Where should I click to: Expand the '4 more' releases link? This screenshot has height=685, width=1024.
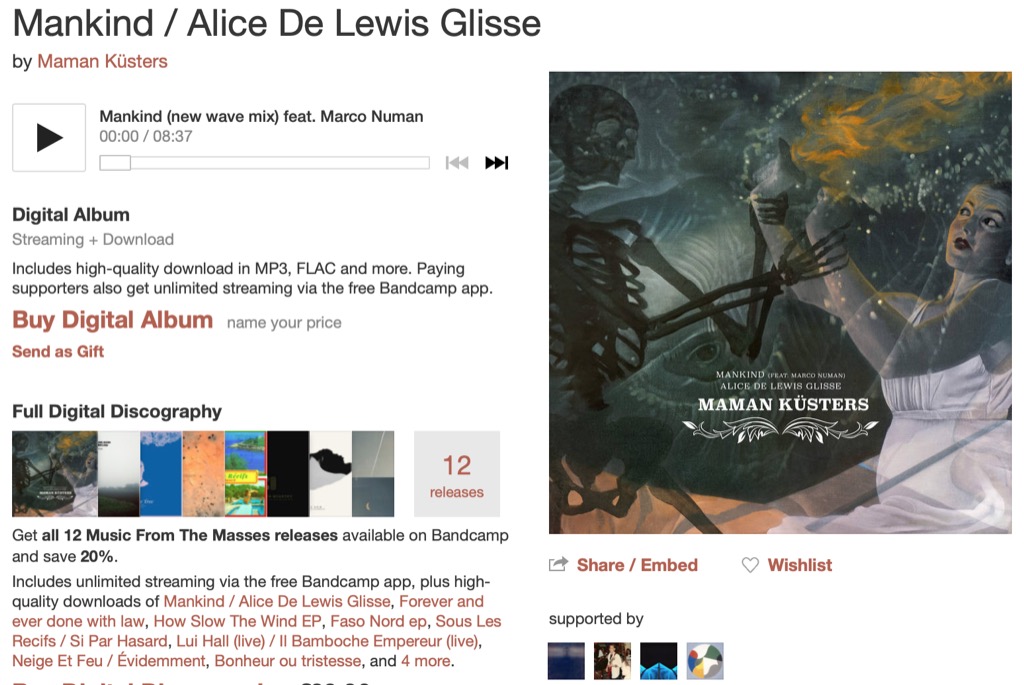click(426, 661)
